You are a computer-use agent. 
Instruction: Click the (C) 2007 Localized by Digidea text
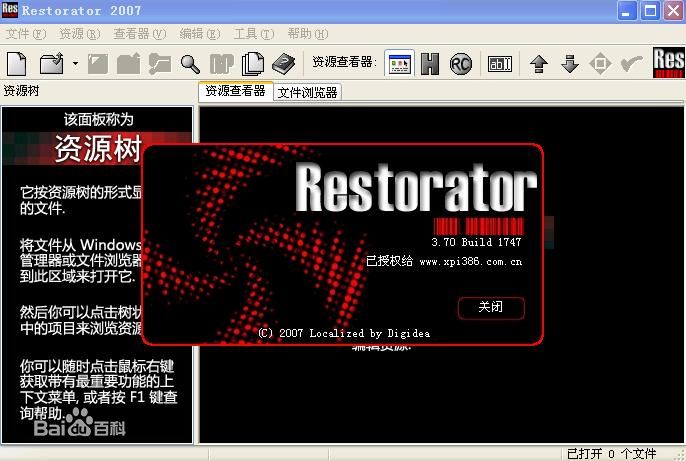(x=344, y=334)
